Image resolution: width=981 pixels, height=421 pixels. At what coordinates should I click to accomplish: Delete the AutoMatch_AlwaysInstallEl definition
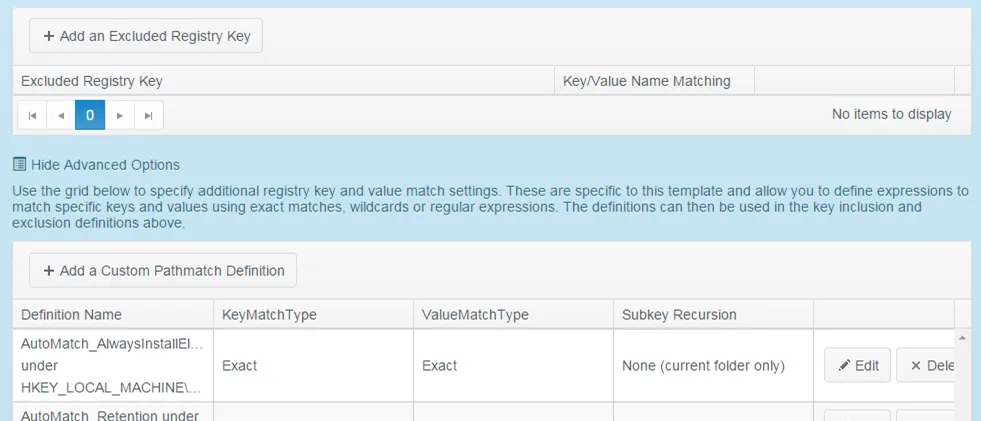pos(925,365)
